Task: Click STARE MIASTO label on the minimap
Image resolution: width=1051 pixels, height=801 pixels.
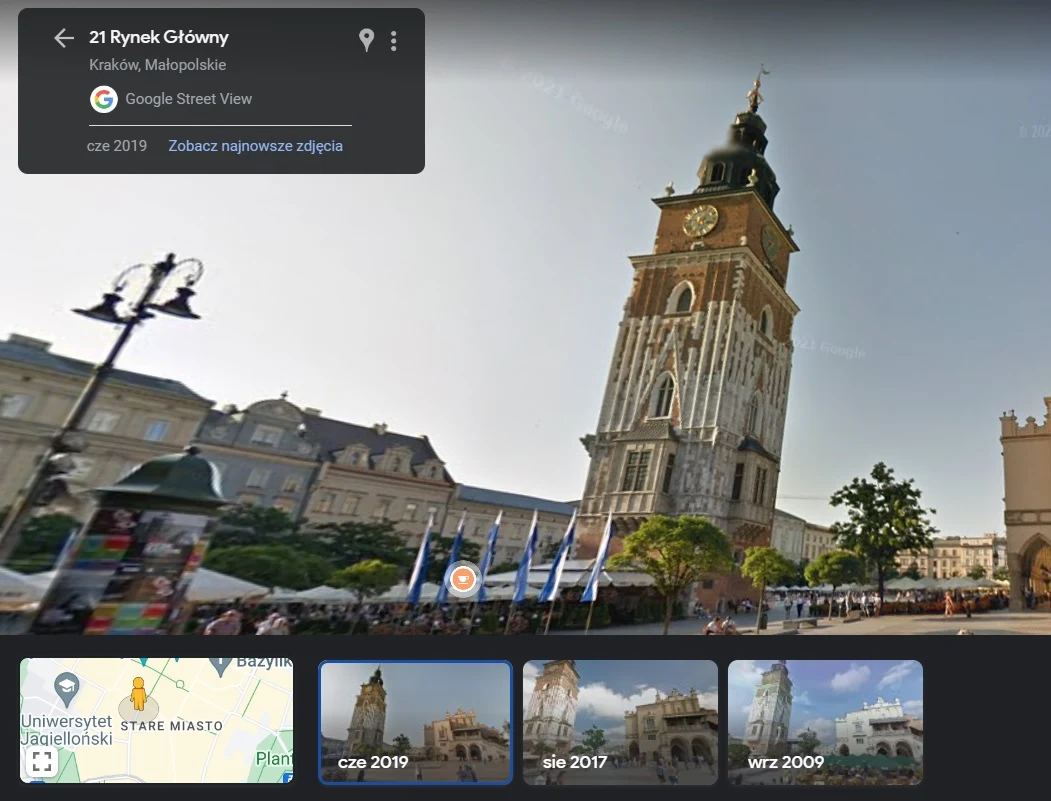Action: pyautogui.click(x=170, y=725)
